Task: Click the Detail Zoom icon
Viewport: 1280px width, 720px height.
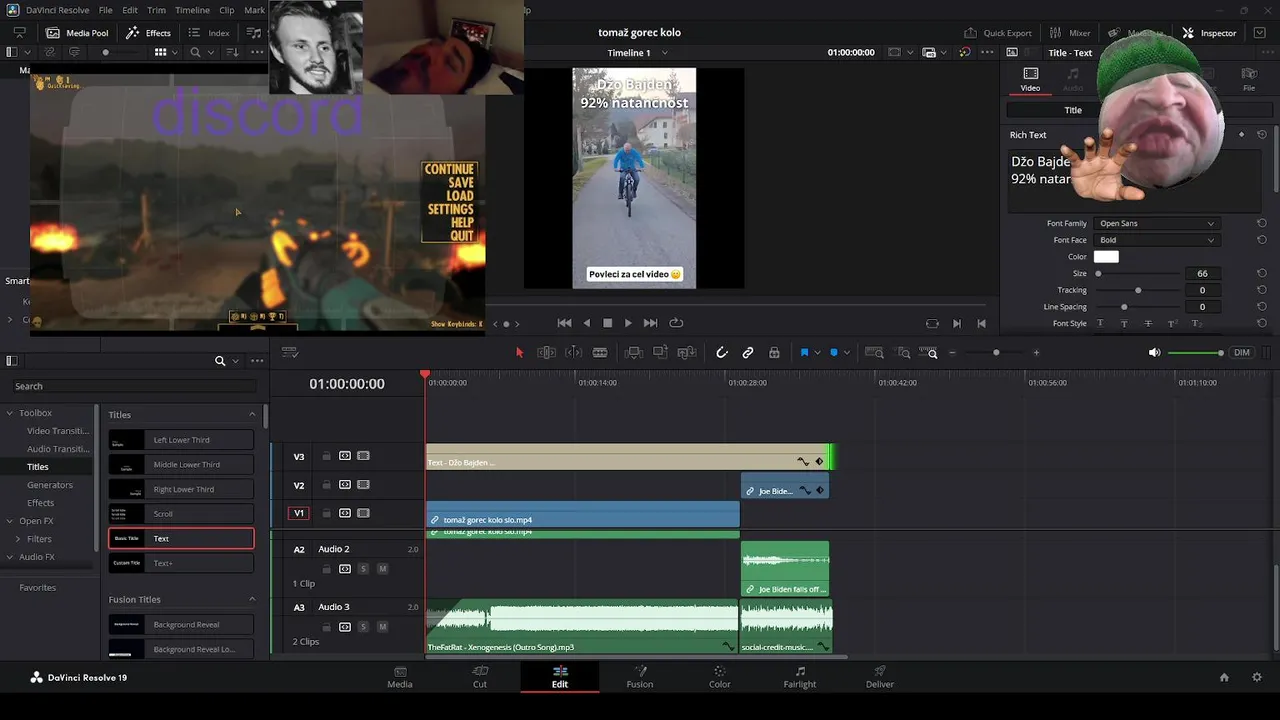Action: click(x=903, y=353)
